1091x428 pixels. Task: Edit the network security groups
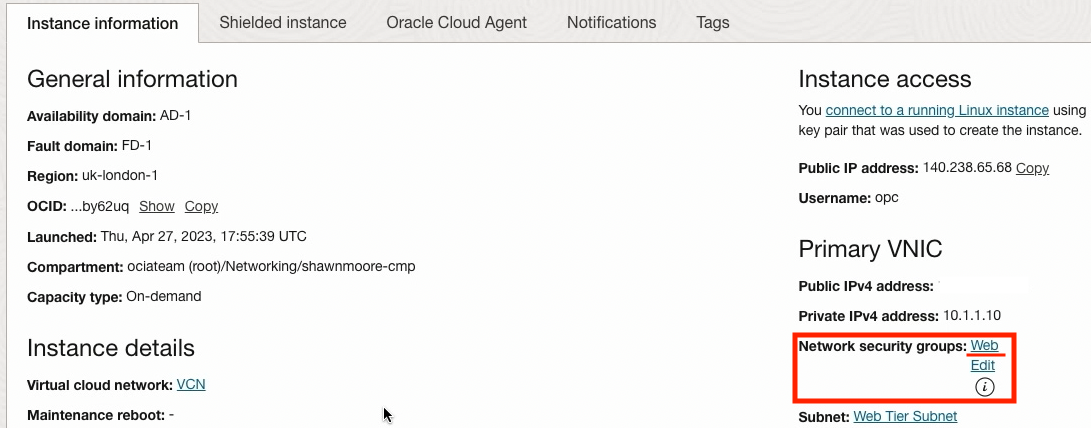[x=983, y=366]
